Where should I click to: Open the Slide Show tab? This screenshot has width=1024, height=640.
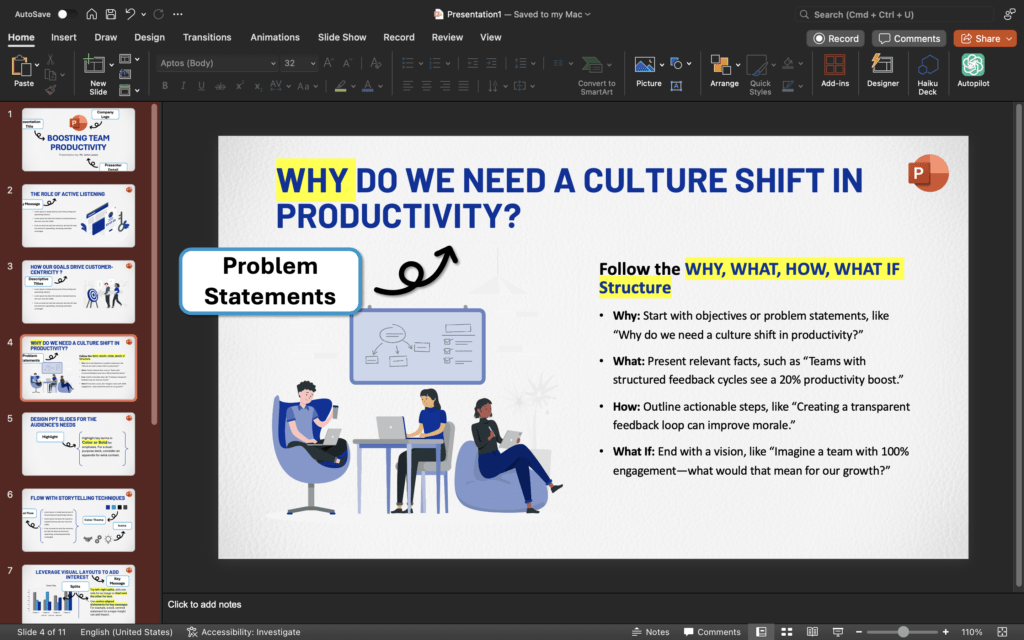click(x=342, y=37)
